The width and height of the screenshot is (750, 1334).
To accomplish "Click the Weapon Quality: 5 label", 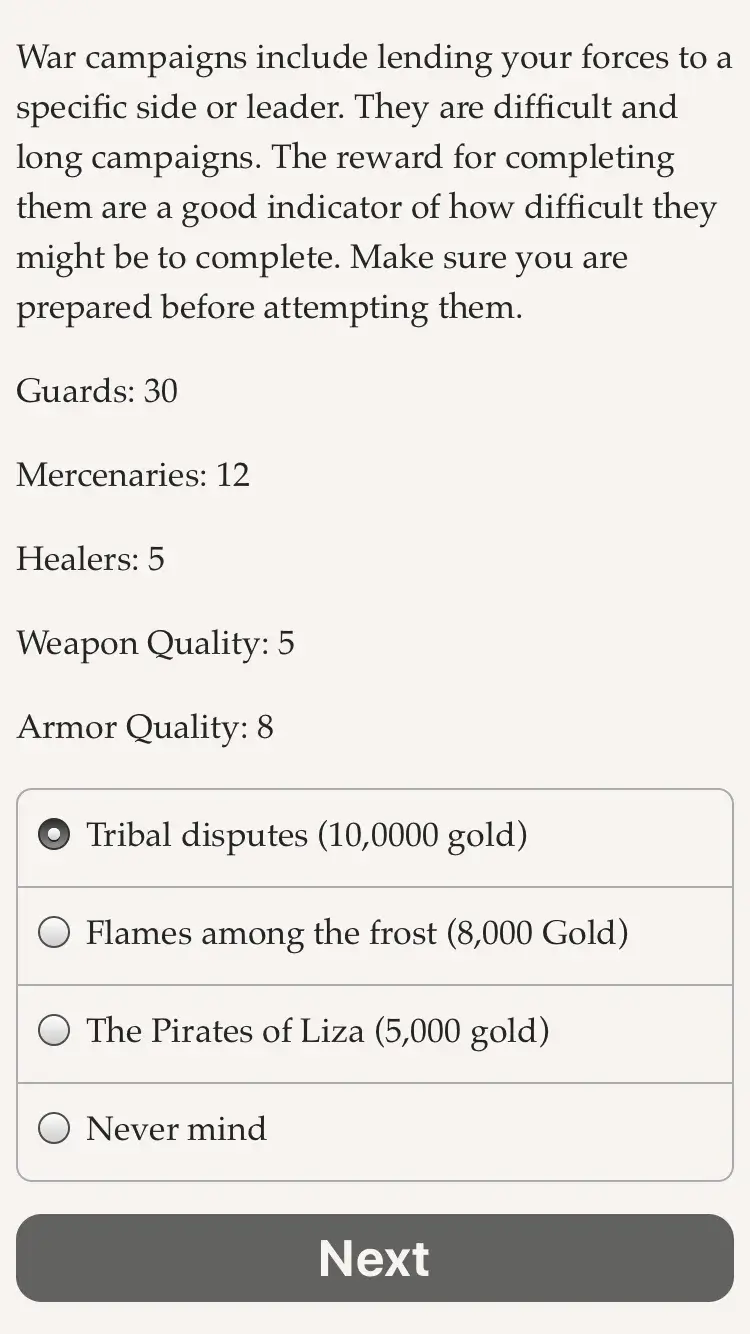I will coord(154,644).
